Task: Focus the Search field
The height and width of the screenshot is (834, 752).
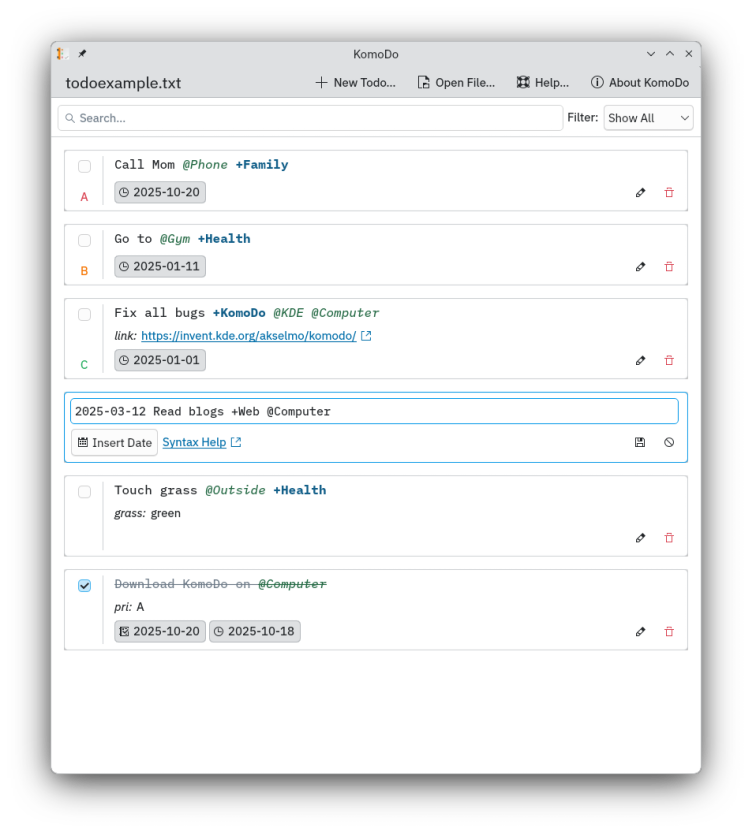Action: (x=310, y=118)
